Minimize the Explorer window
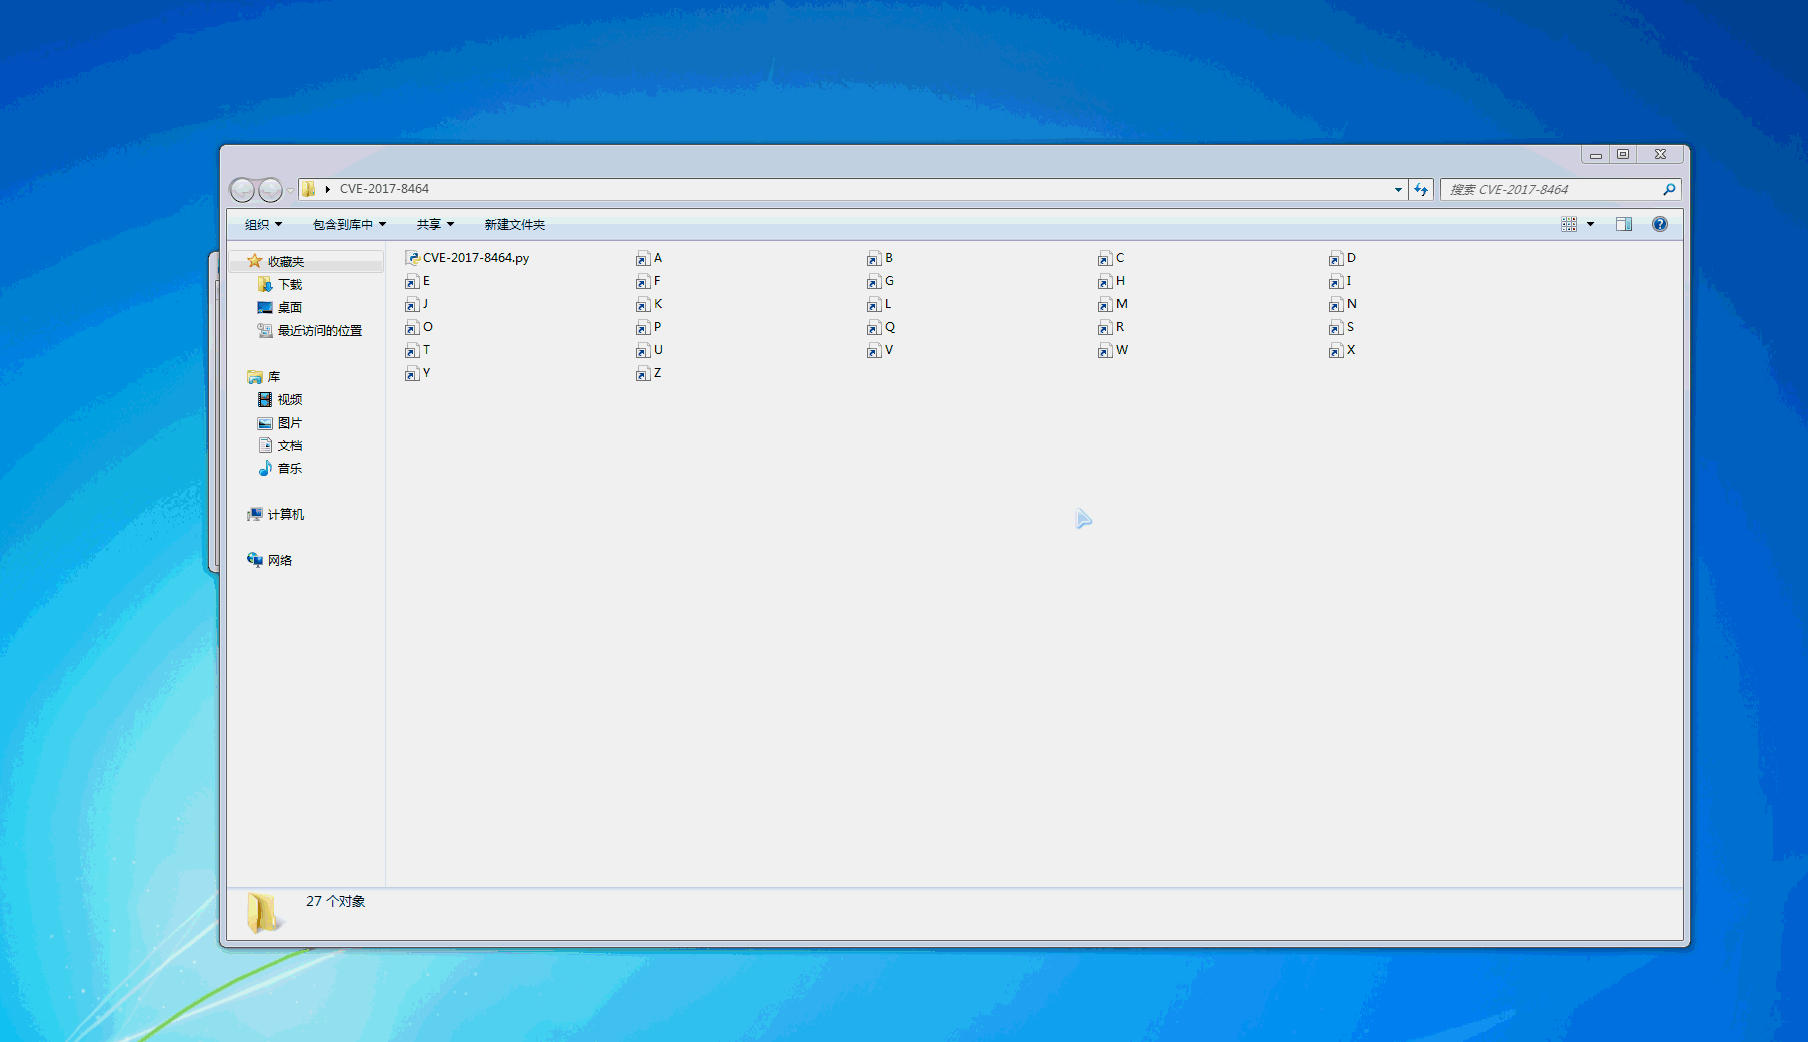 [1596, 154]
